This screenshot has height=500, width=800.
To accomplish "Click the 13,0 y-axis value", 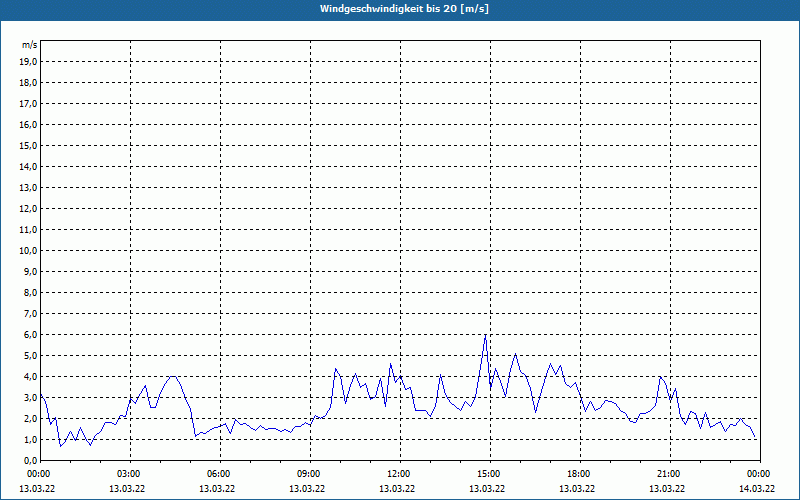I will coord(29,188).
